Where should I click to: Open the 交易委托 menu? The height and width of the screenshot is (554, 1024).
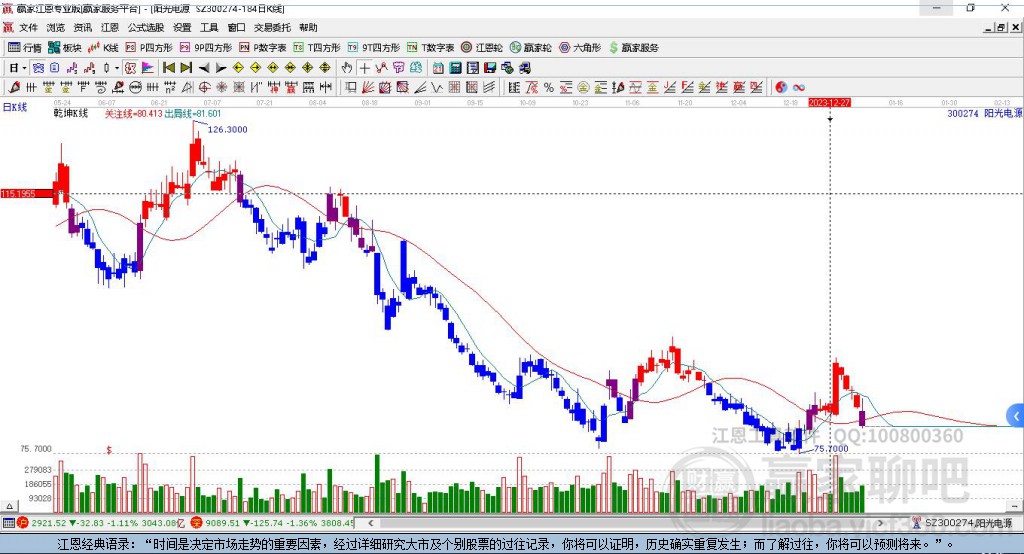pyautogui.click(x=272, y=27)
